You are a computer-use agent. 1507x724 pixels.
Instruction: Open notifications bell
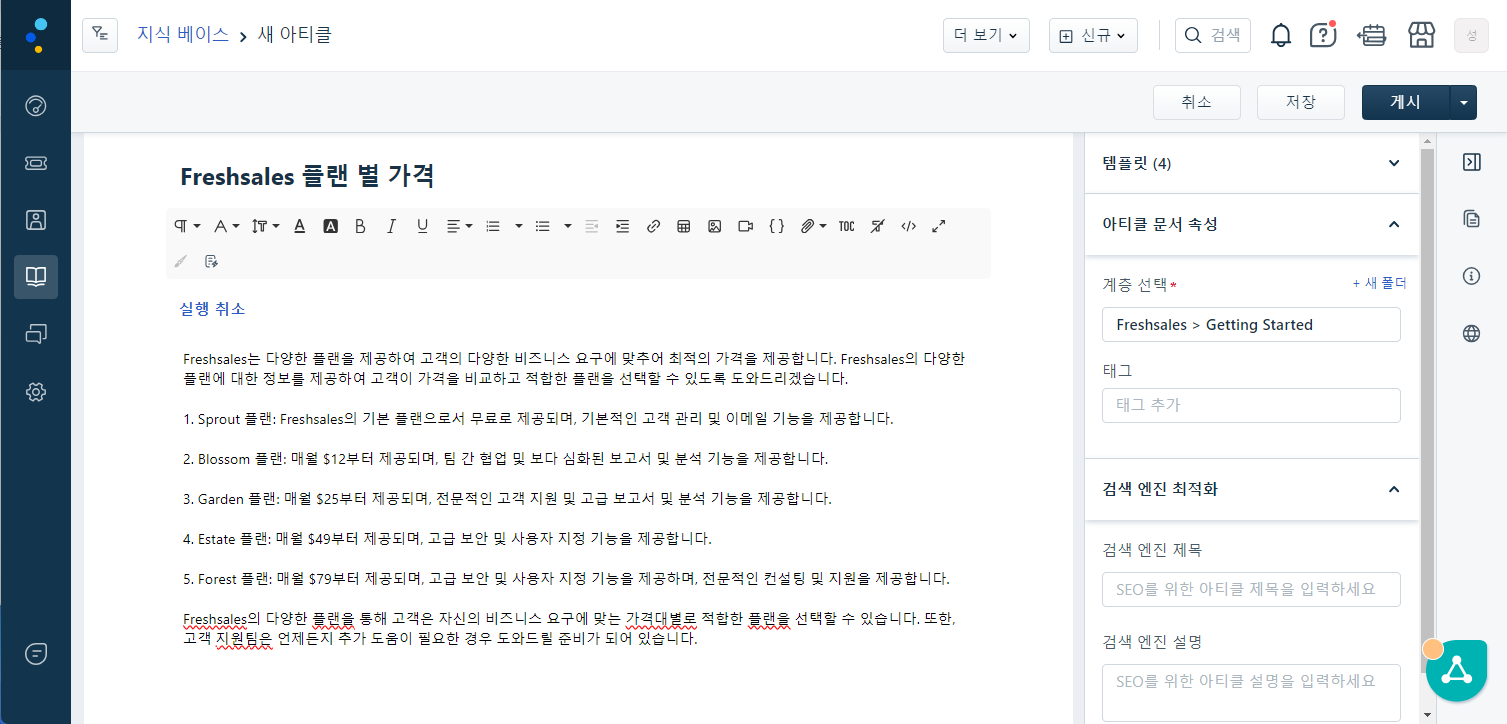[1280, 35]
